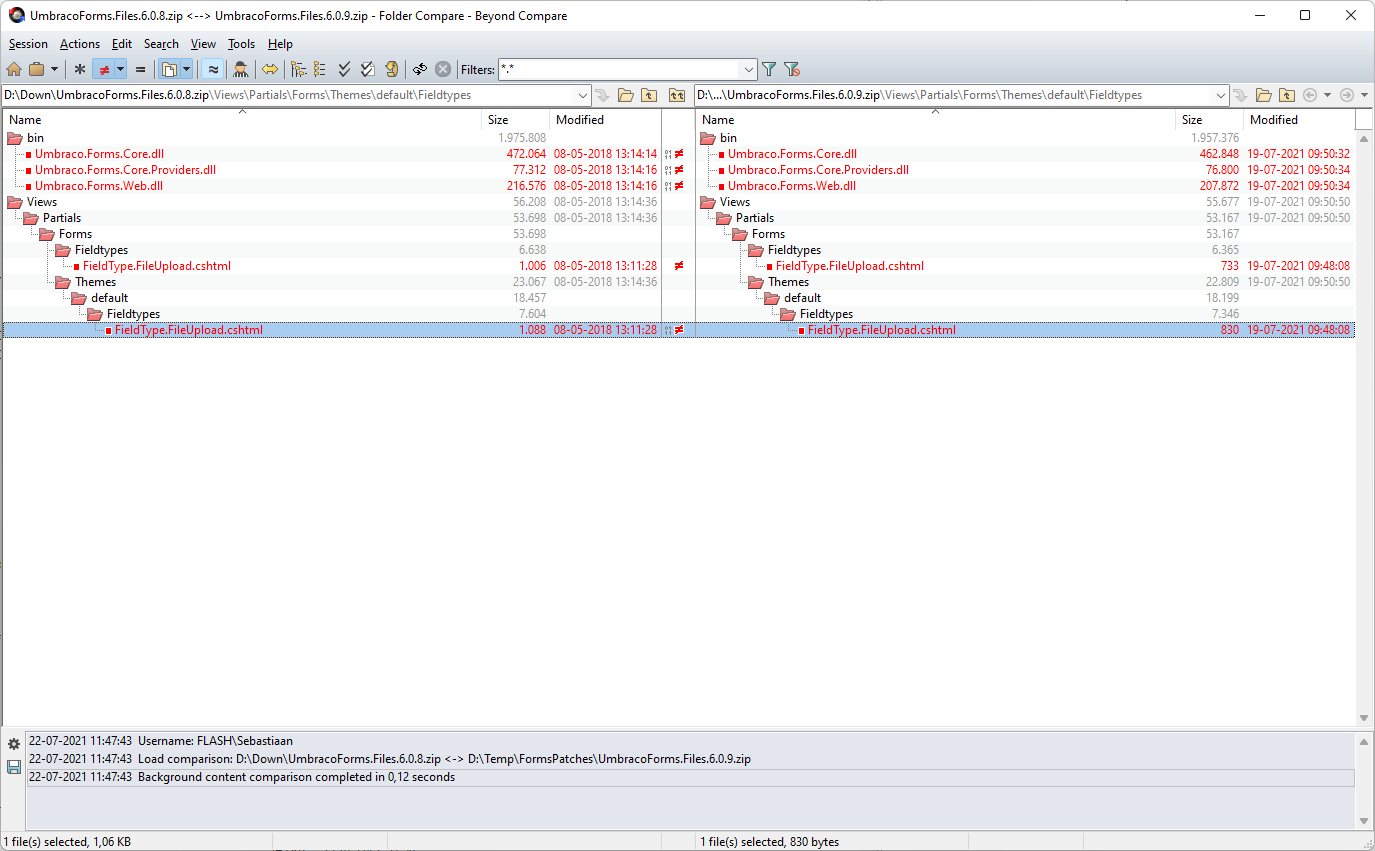Image resolution: width=1375 pixels, height=851 pixels.
Task: Click main pane scrollbar down arrow
Action: click(x=1364, y=718)
